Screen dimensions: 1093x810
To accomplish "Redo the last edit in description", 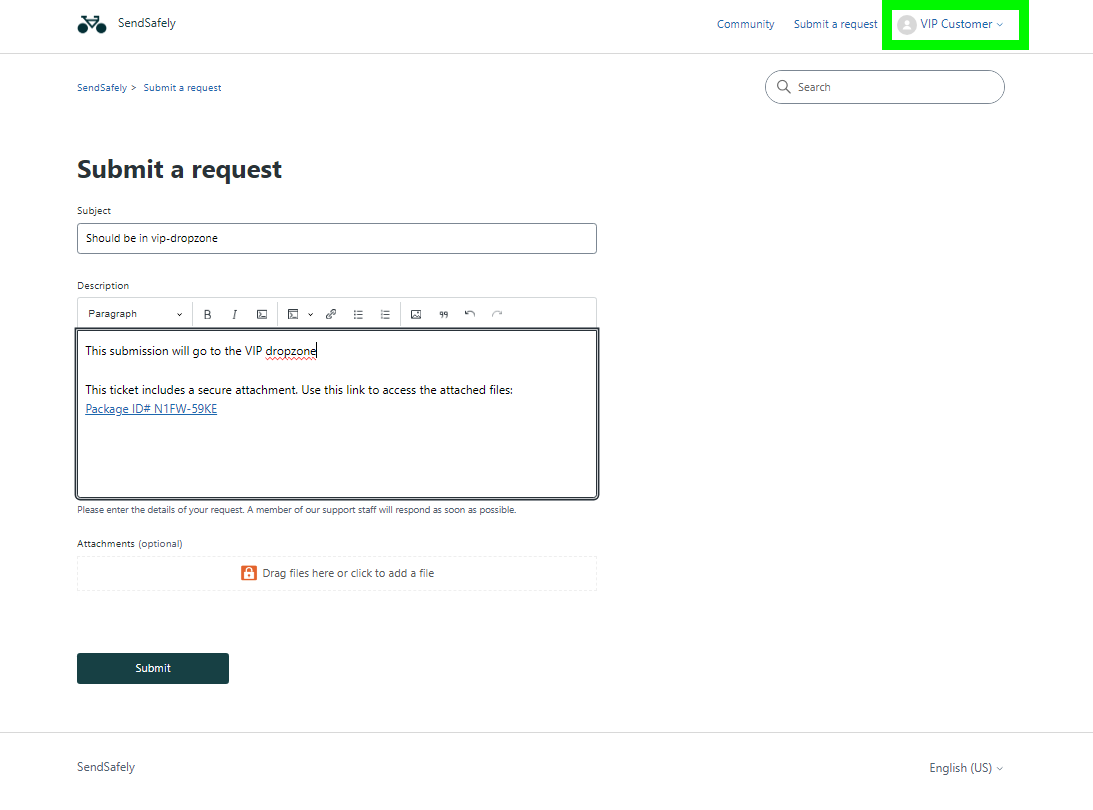I will pyautogui.click(x=497, y=314).
